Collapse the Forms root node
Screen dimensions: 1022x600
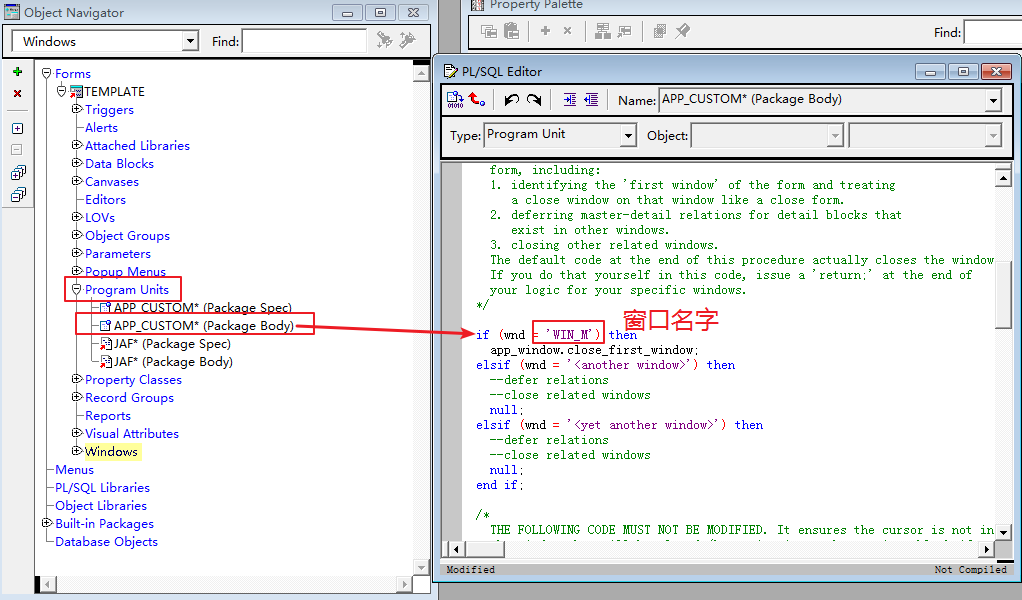[x=46, y=73]
